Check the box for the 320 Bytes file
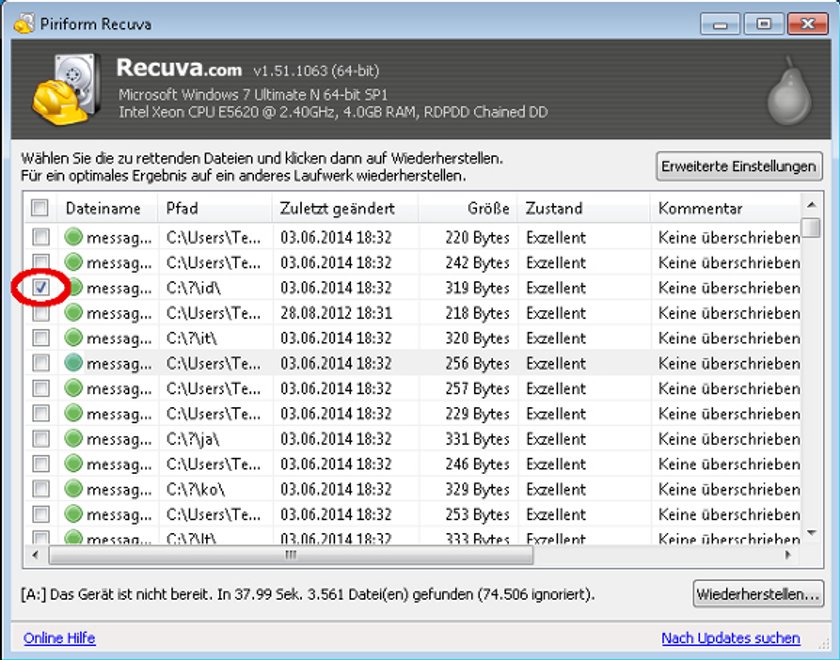The width and height of the screenshot is (840, 660). click(x=41, y=338)
